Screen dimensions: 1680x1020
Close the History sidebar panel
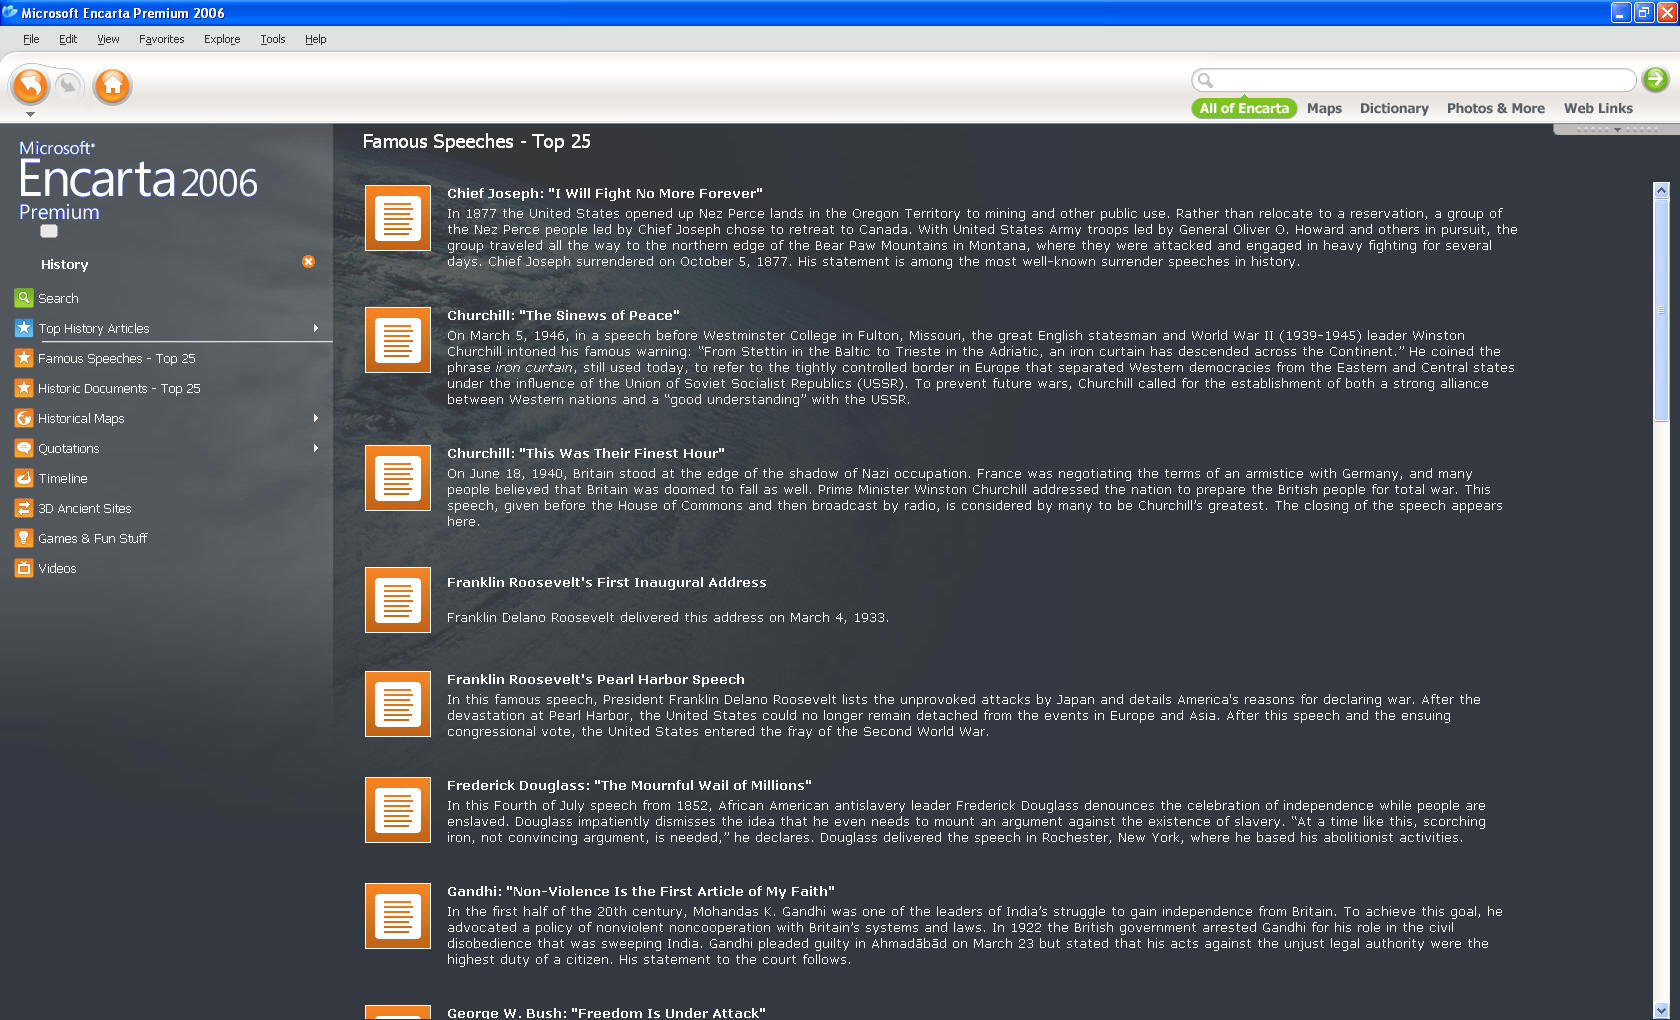click(308, 262)
